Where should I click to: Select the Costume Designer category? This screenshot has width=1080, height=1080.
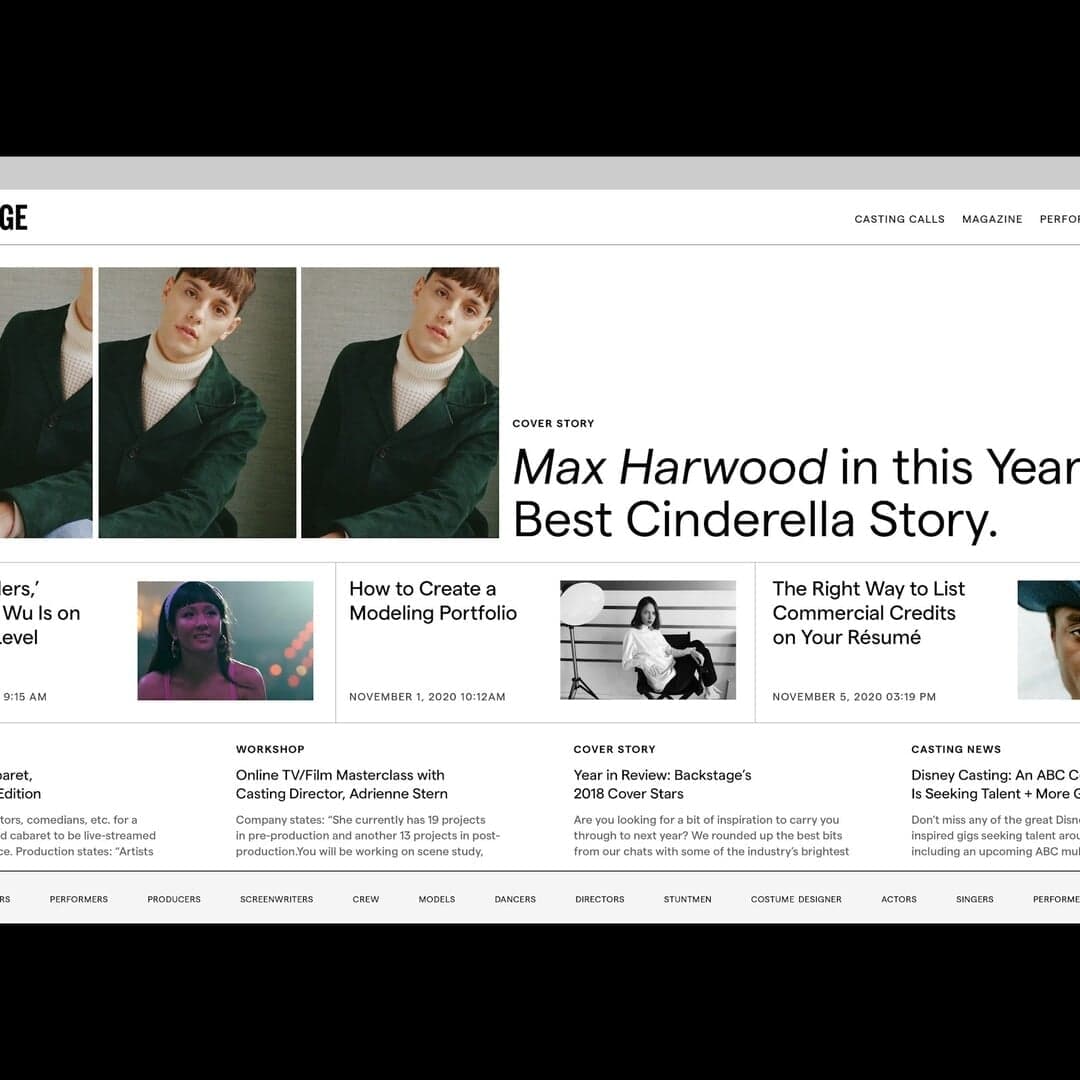click(x=796, y=899)
